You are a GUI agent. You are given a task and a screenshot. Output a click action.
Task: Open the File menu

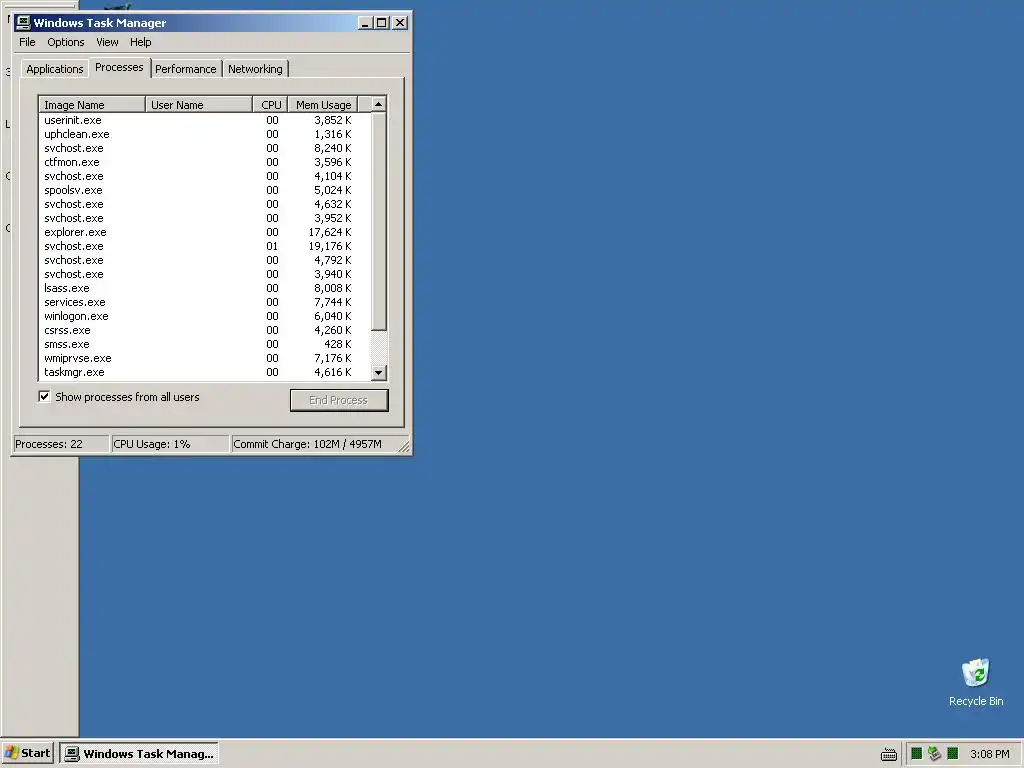click(27, 42)
